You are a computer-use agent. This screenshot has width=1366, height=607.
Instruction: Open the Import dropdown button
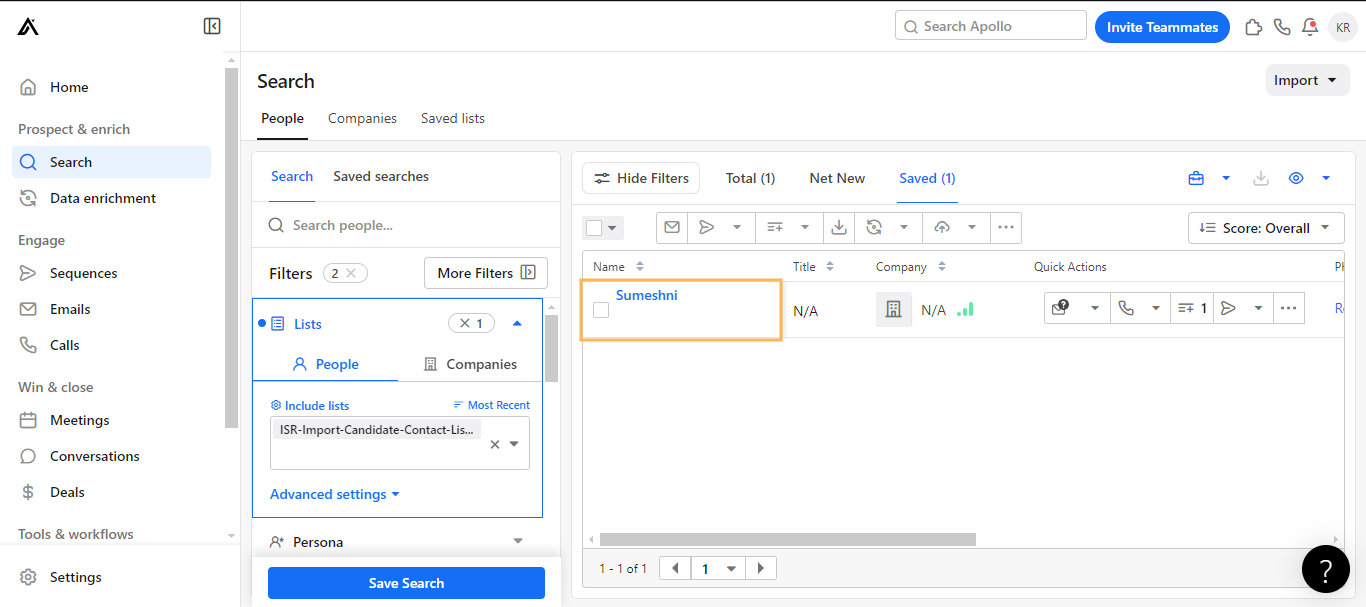1307,80
